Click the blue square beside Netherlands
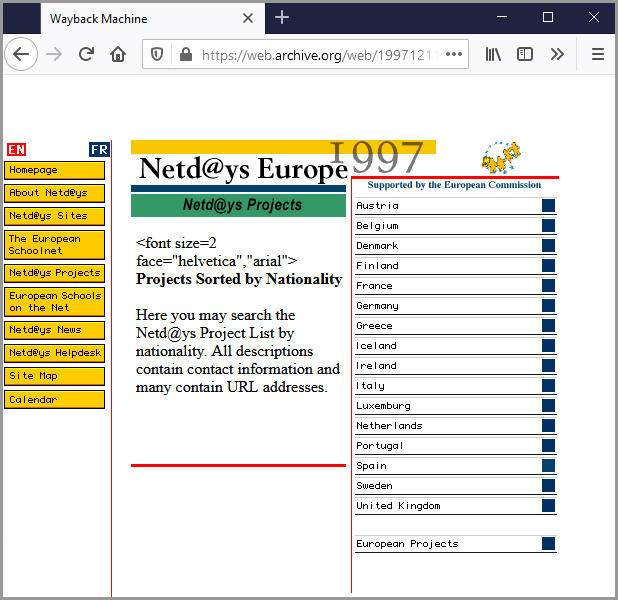The image size is (618, 600). (x=548, y=425)
